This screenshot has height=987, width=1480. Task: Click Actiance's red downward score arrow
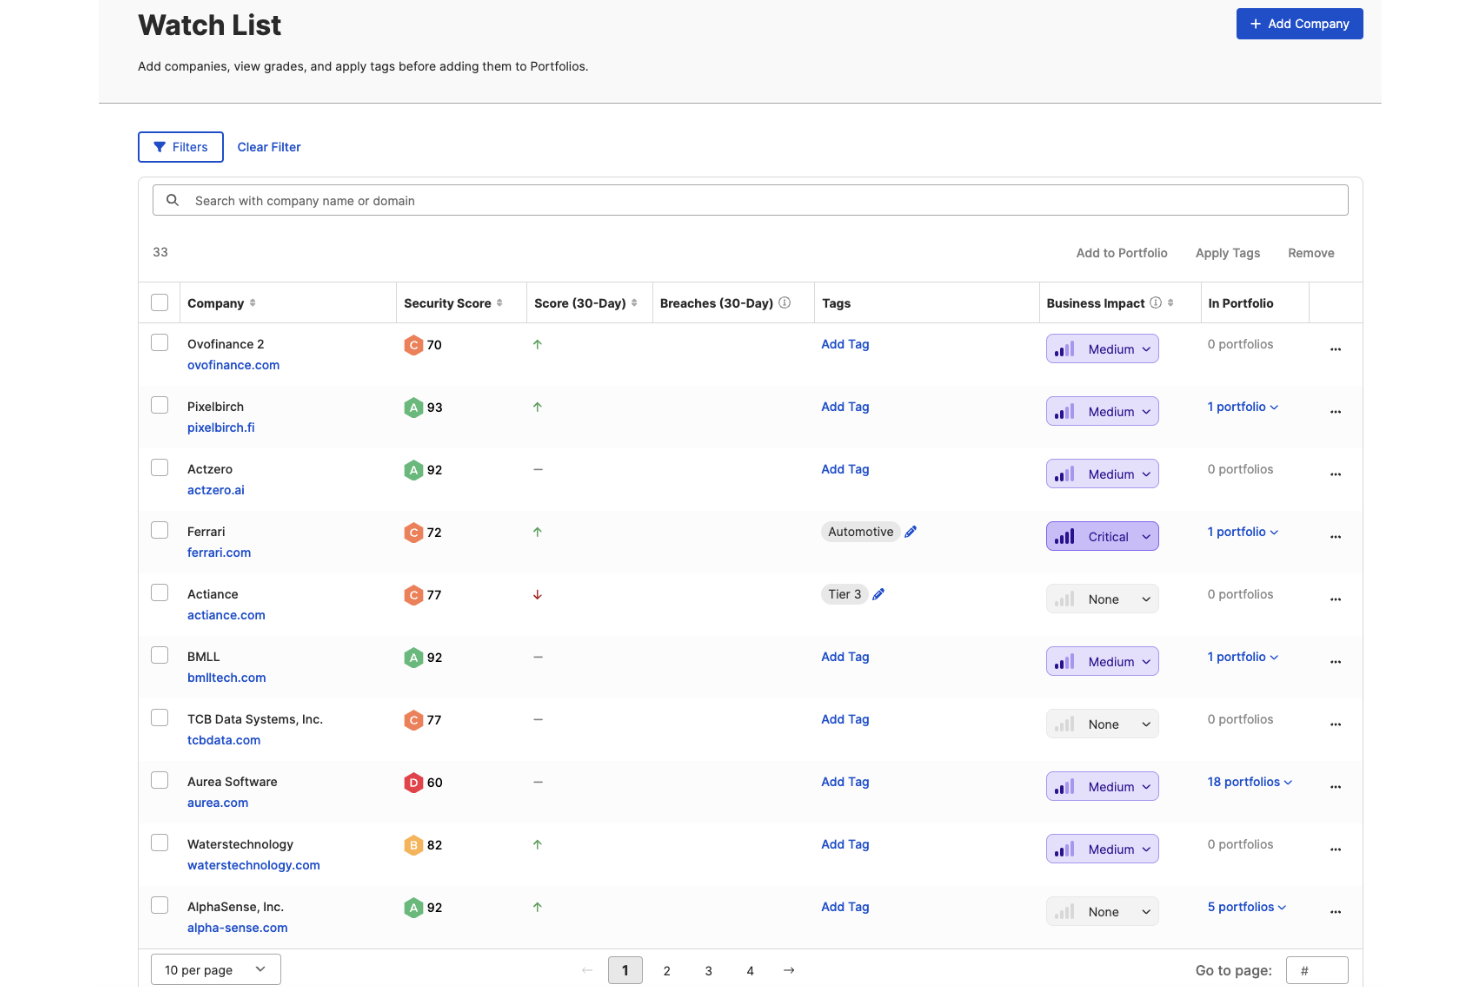pyautogui.click(x=537, y=594)
